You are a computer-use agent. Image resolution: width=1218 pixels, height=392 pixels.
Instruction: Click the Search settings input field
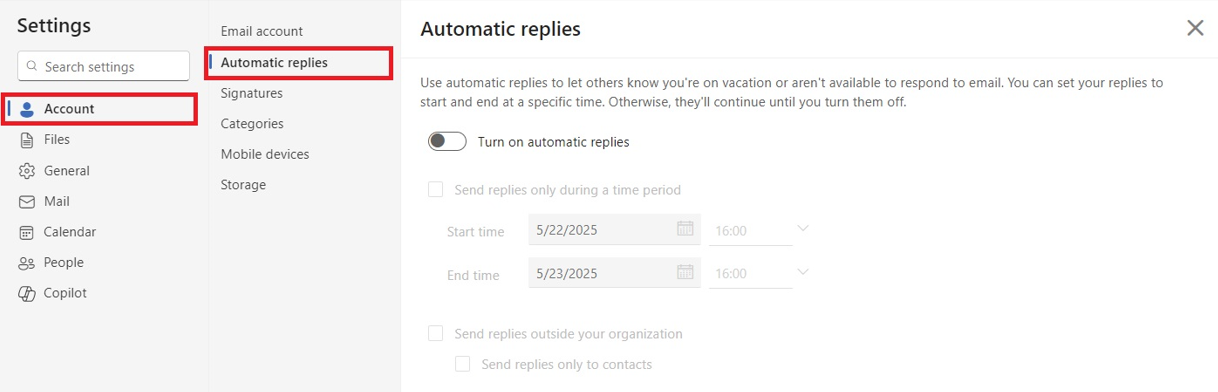point(104,66)
